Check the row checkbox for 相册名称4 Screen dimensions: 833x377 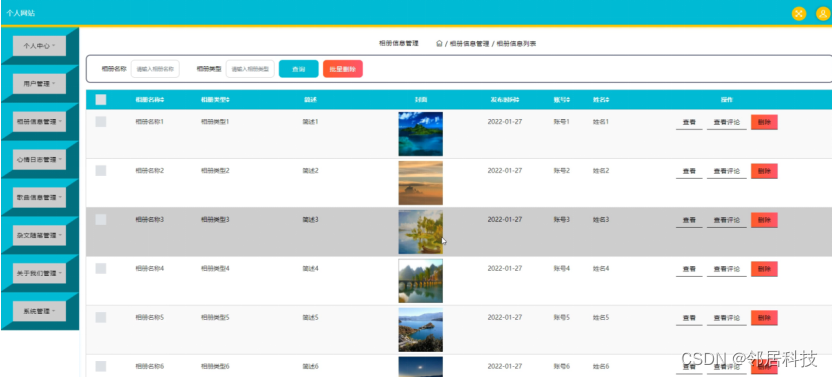coord(101,268)
